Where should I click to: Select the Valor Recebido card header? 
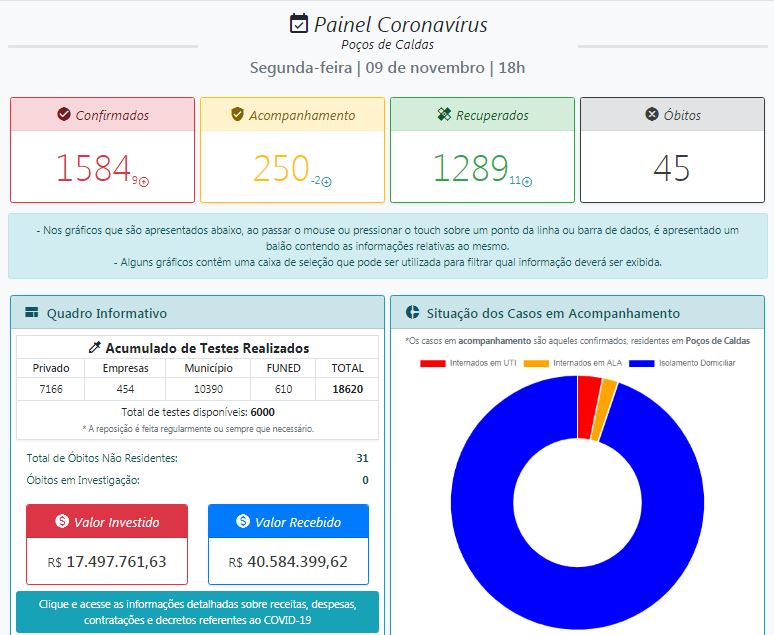pyautogui.click(x=288, y=521)
